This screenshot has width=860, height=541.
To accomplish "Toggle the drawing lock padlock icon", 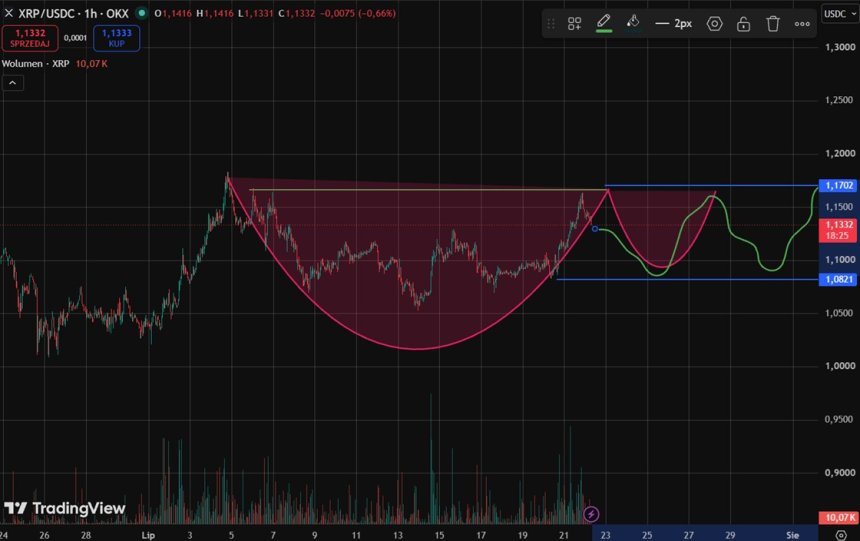I will 744,24.
